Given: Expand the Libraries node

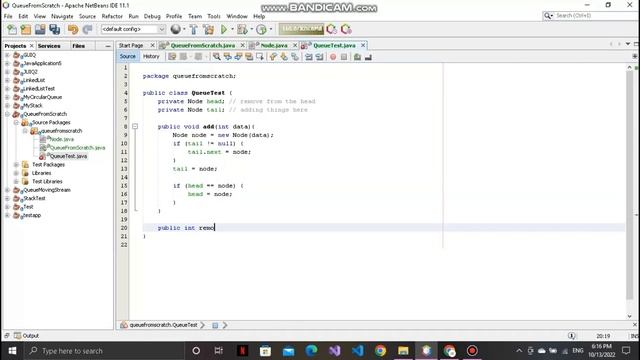Looking at the screenshot, I should (16, 173).
